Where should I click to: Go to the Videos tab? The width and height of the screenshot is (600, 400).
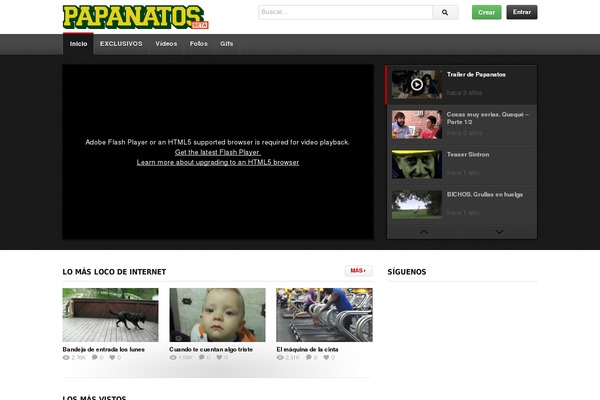166,44
